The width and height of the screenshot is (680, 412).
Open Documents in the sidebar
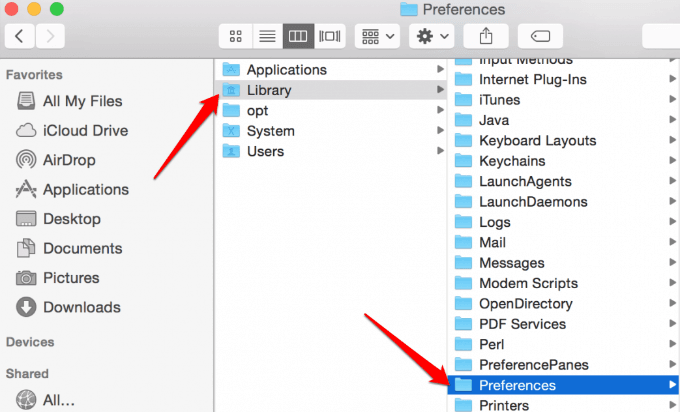(69, 249)
